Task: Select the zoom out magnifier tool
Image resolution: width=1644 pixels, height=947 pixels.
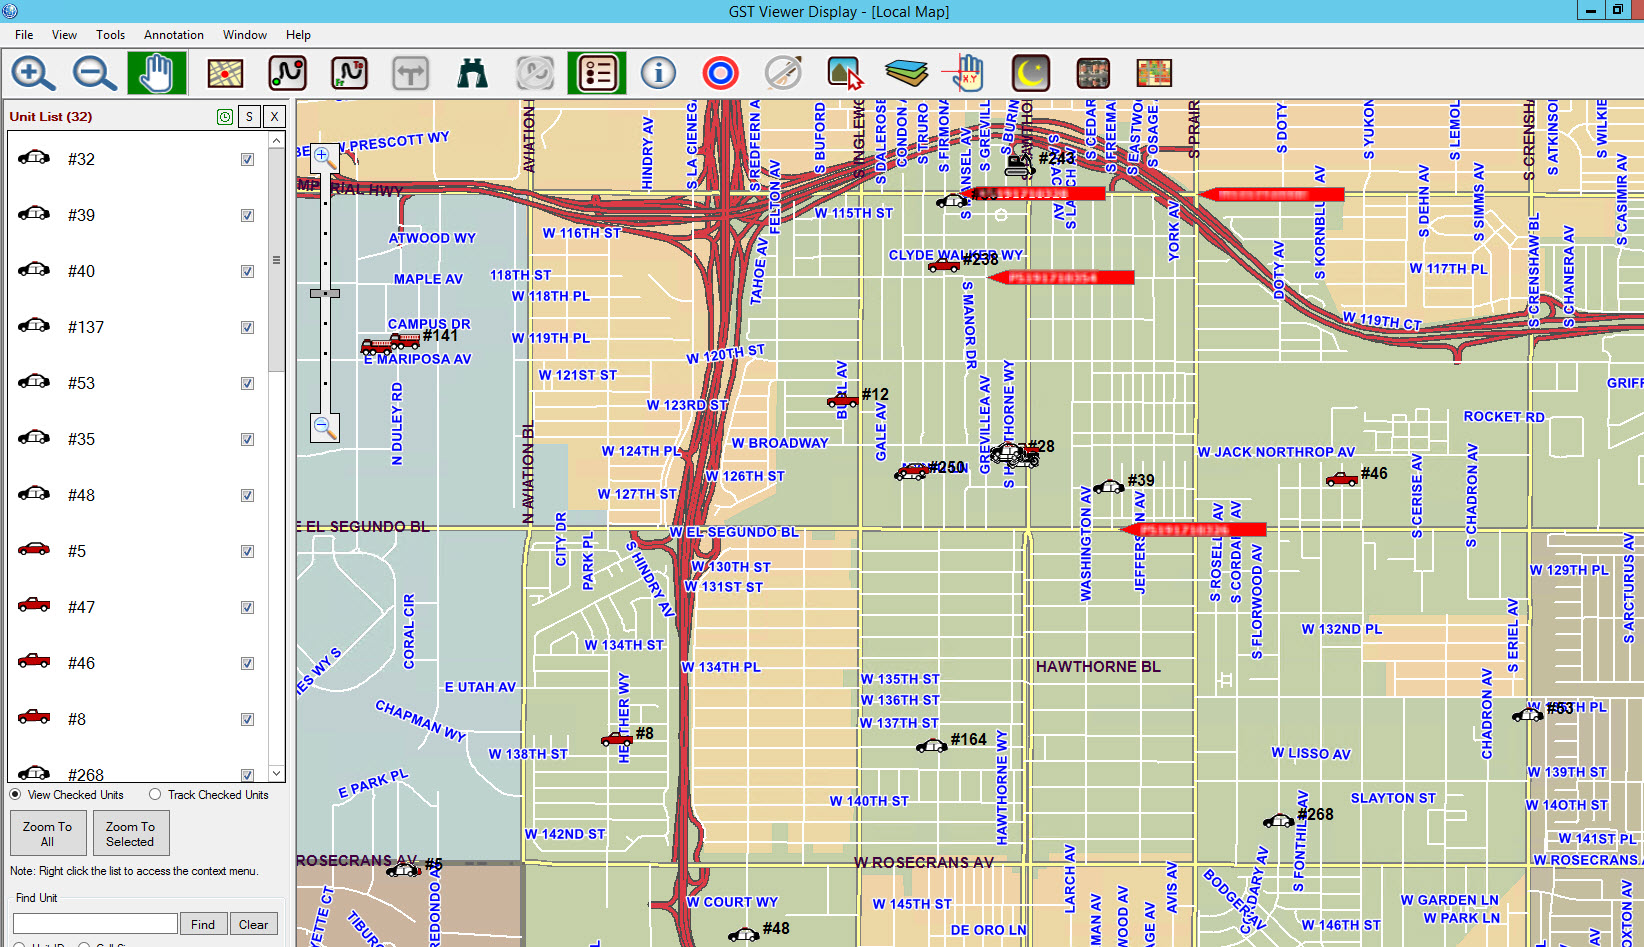Action: pos(94,73)
